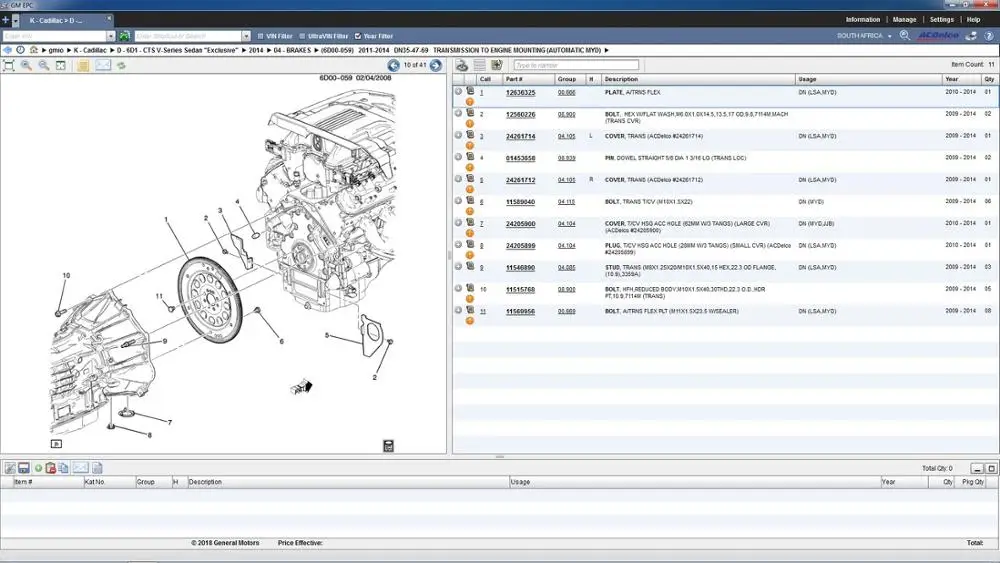
Task: Click the ACDelco logo icon
Action: tap(938, 36)
